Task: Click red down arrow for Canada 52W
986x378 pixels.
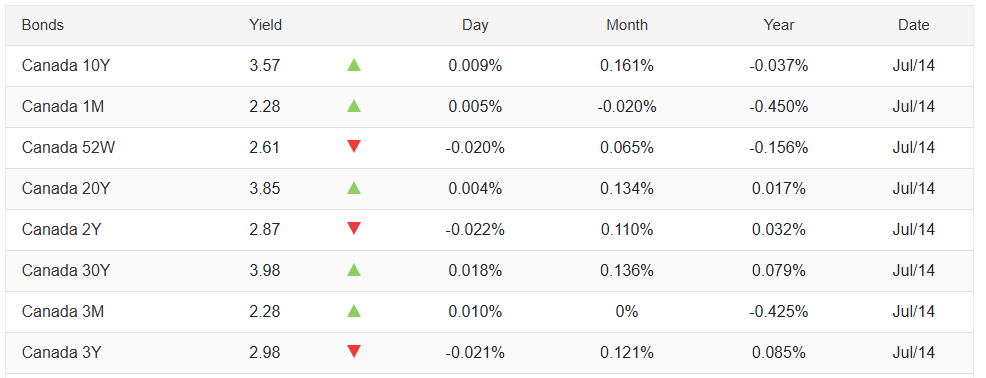Action: 354,147
